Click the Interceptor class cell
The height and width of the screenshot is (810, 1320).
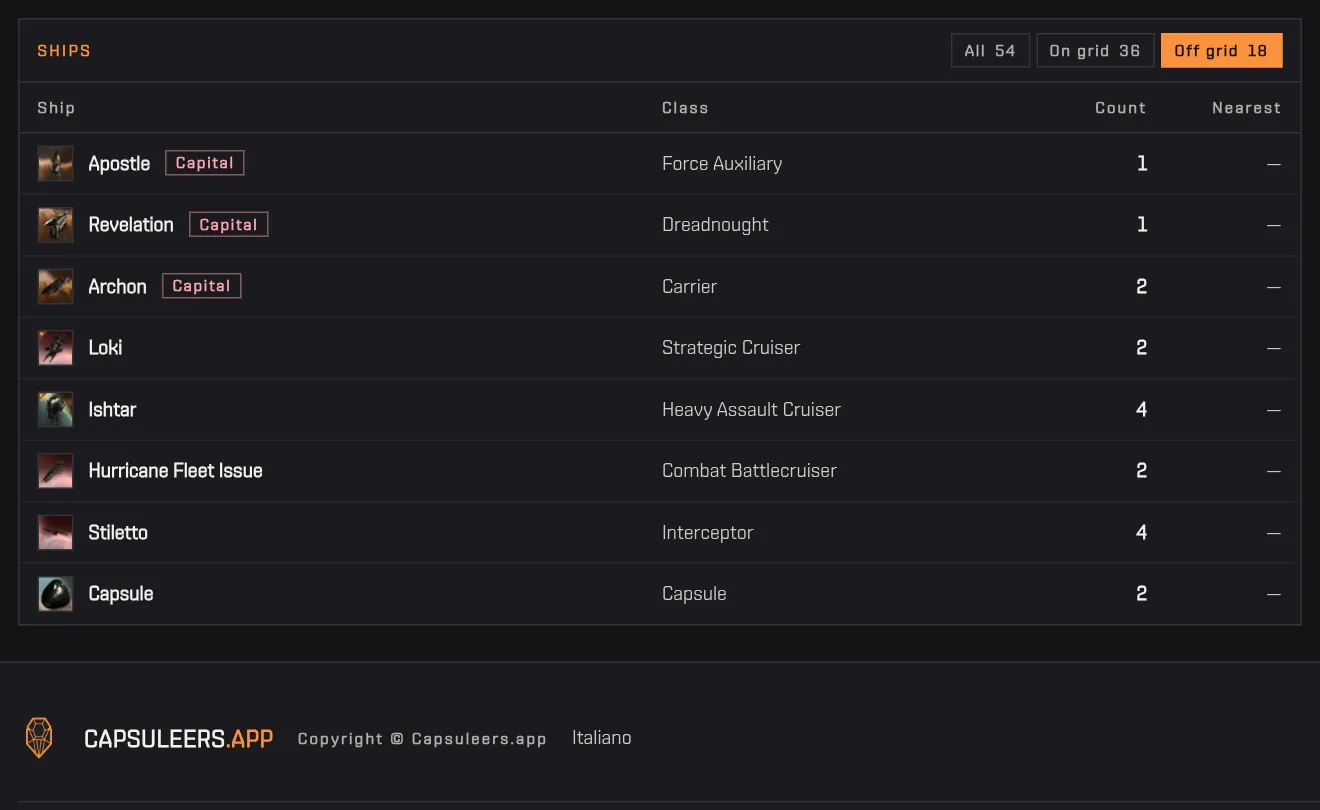708,533
